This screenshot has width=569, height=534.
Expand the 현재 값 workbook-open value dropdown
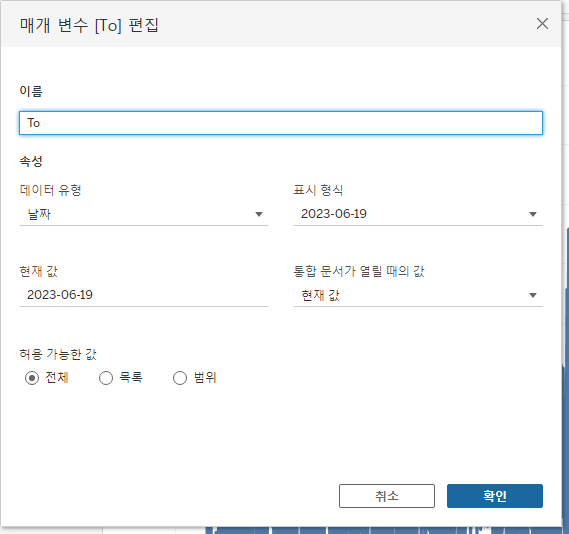click(x=418, y=295)
